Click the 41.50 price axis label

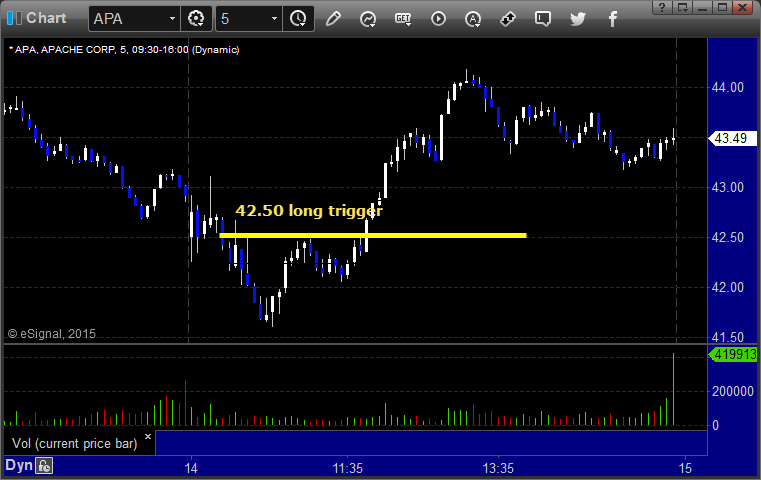[x=728, y=337]
